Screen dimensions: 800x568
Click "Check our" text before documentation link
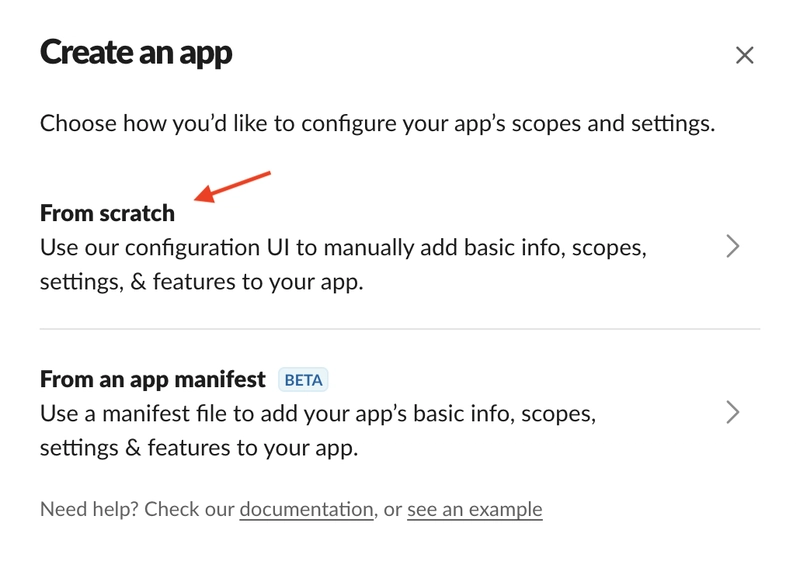tap(190, 509)
